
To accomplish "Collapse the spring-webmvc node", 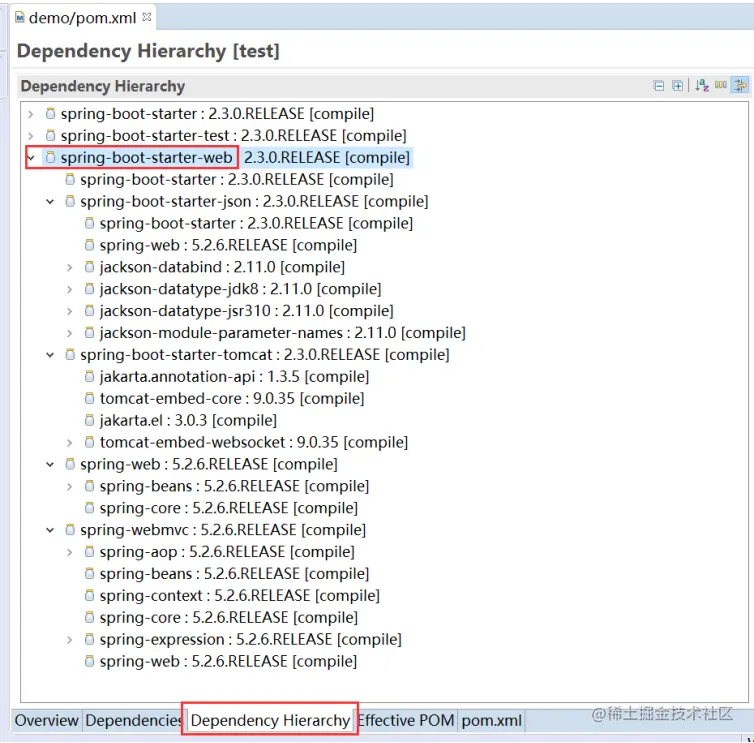I will click(50, 530).
